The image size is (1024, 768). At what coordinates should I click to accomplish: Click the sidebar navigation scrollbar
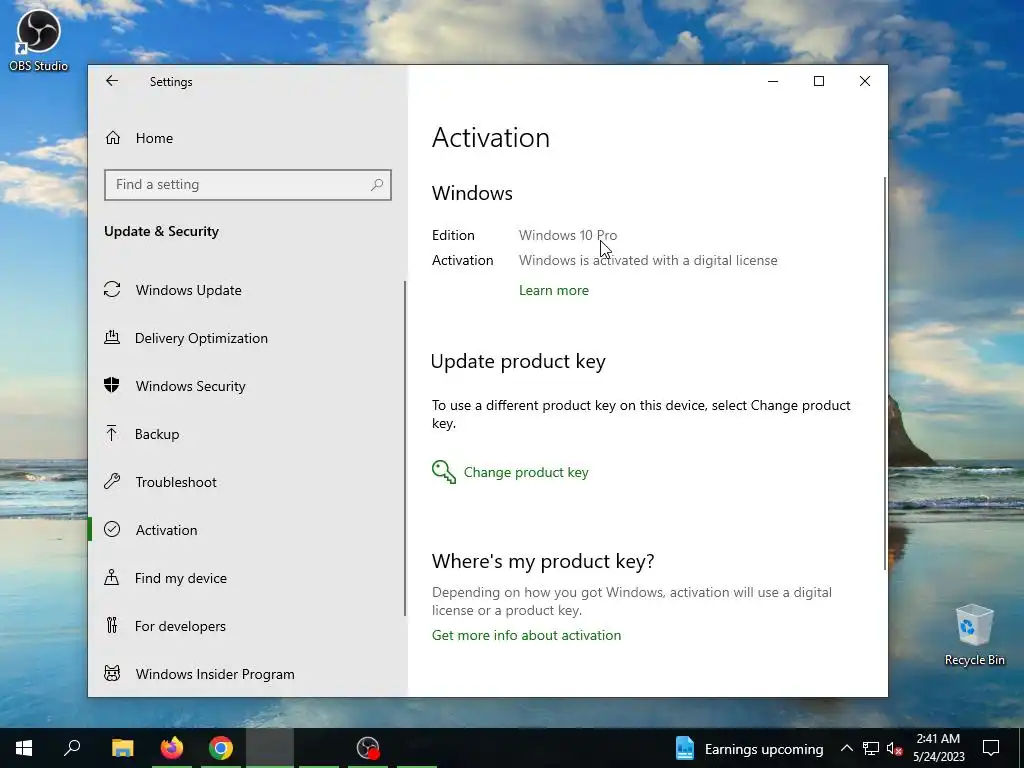click(404, 448)
